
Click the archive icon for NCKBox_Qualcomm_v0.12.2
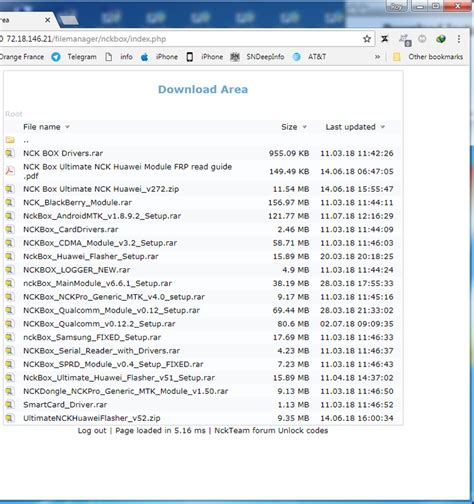pos(10,324)
